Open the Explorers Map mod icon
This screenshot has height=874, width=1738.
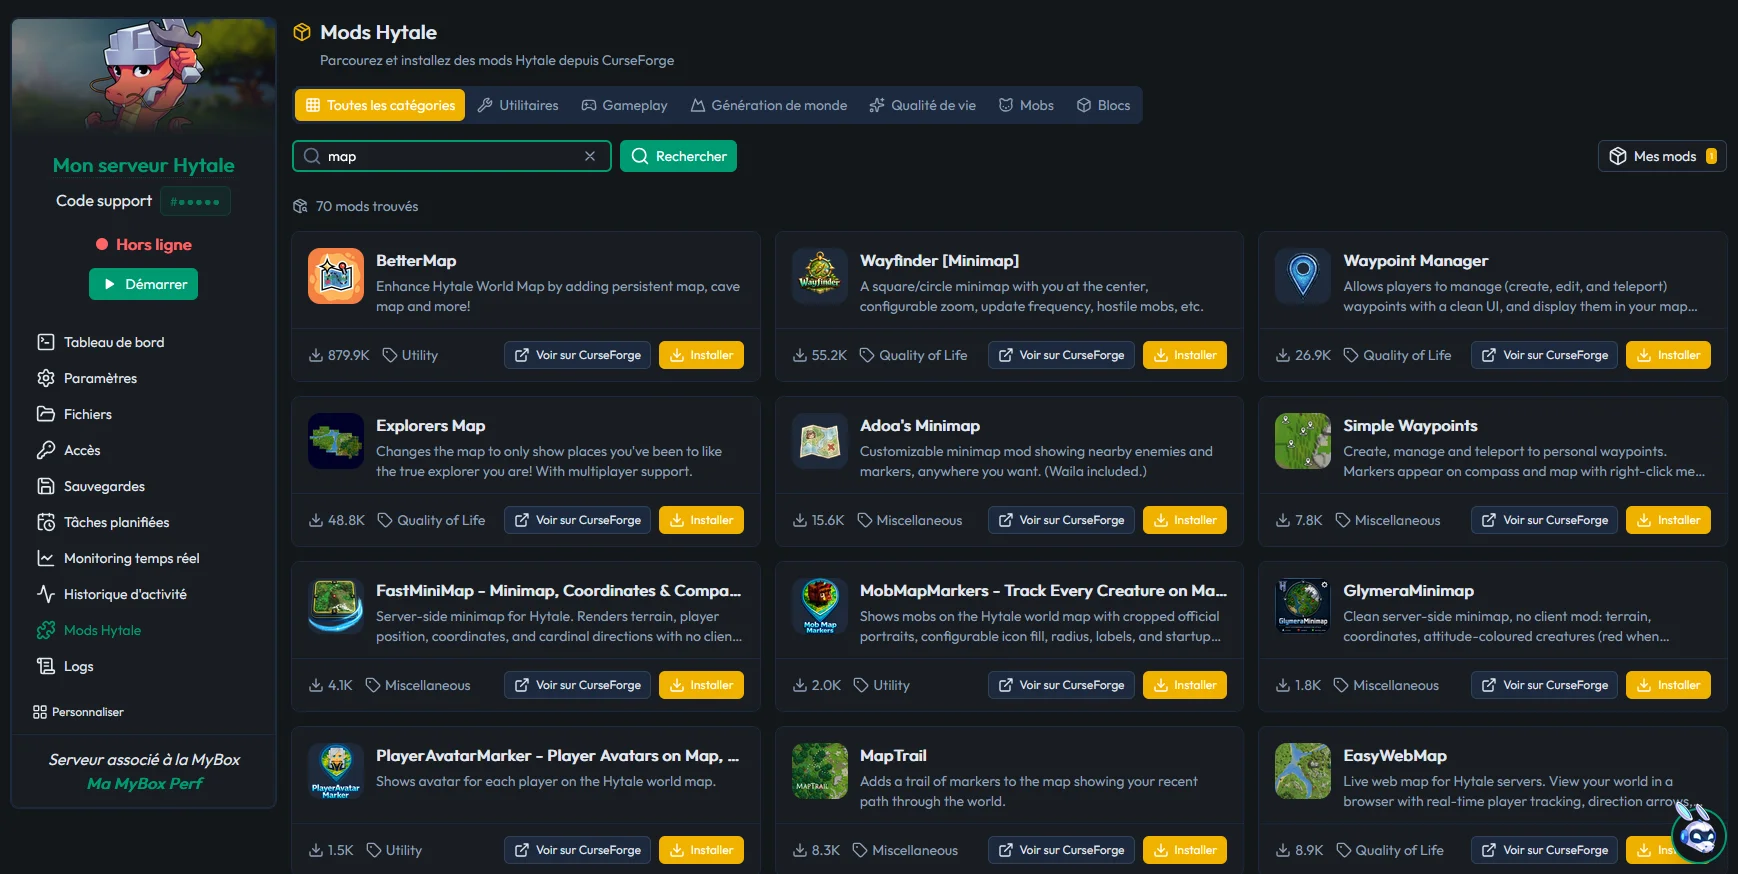click(x=336, y=441)
